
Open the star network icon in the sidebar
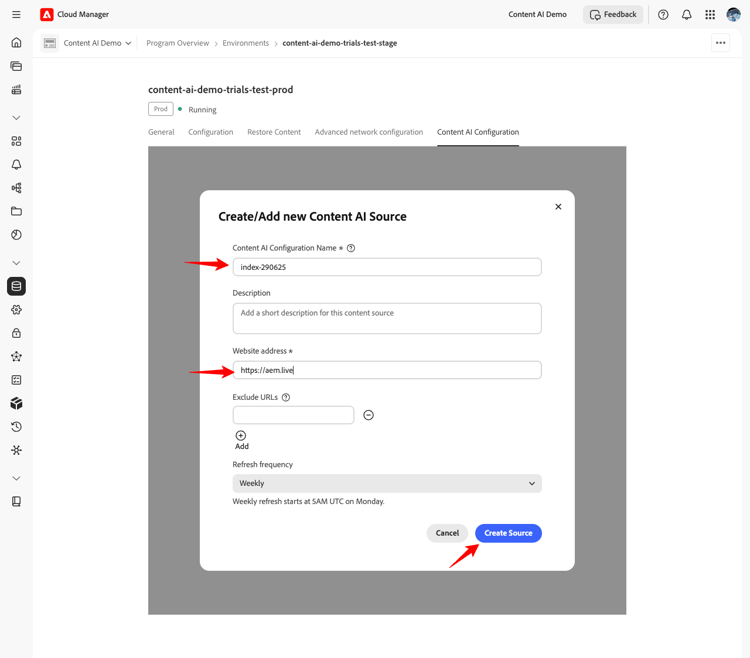click(x=16, y=357)
